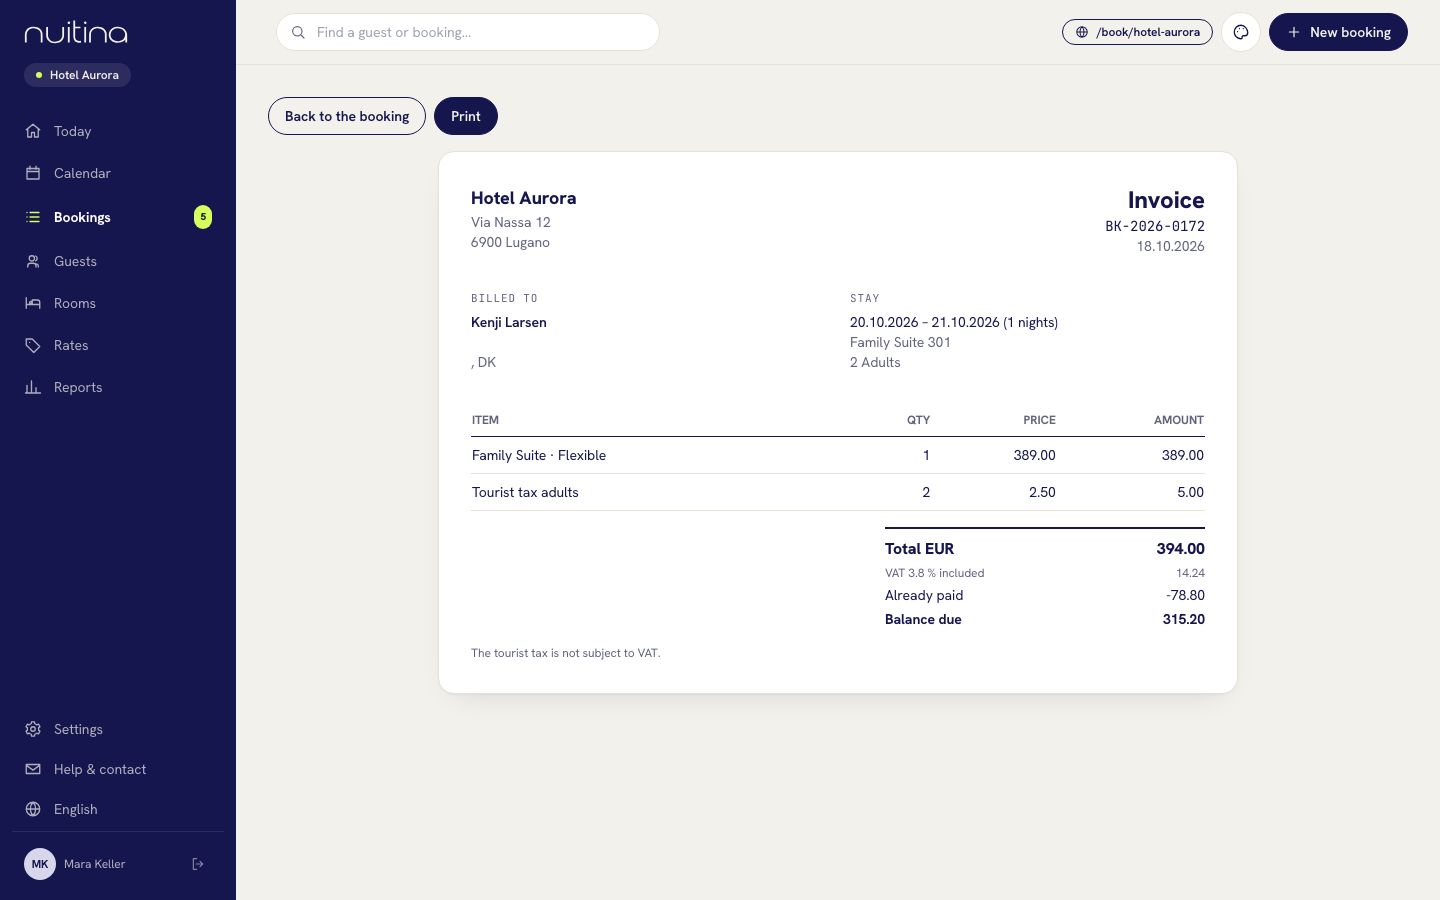Screen dimensions: 1440x900
Task: Log out using the sign-out icon
Action: coord(198,864)
